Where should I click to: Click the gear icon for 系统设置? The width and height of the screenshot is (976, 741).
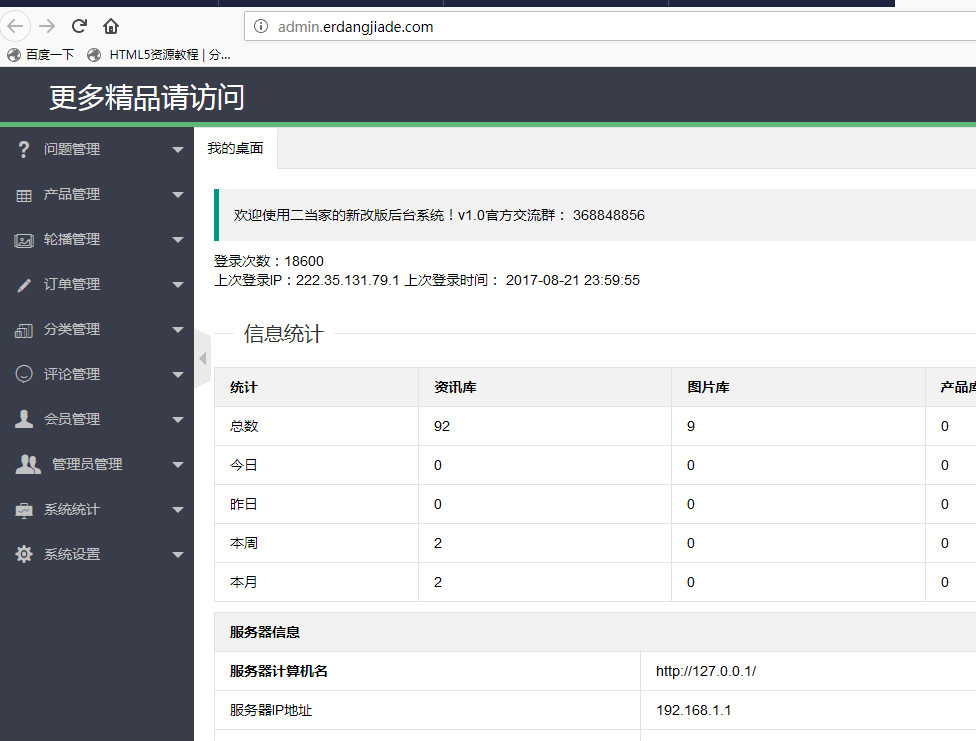pos(24,554)
